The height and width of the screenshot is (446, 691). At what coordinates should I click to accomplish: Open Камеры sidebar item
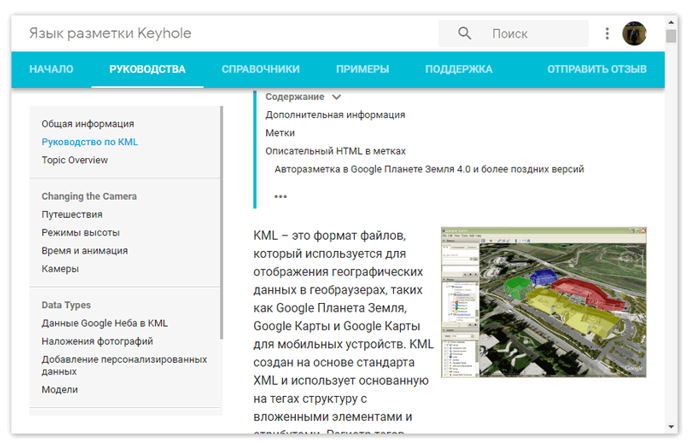pyautogui.click(x=60, y=269)
